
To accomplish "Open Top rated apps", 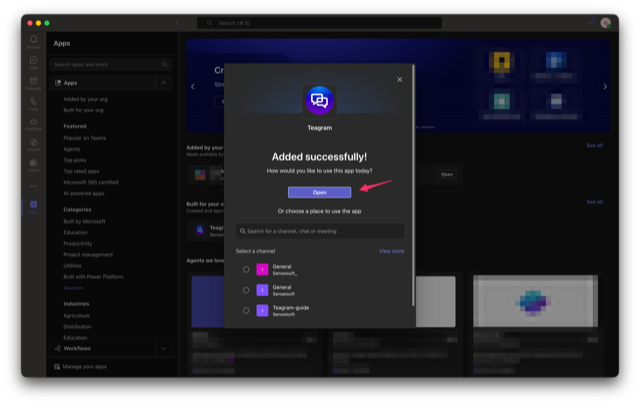I will [81, 171].
